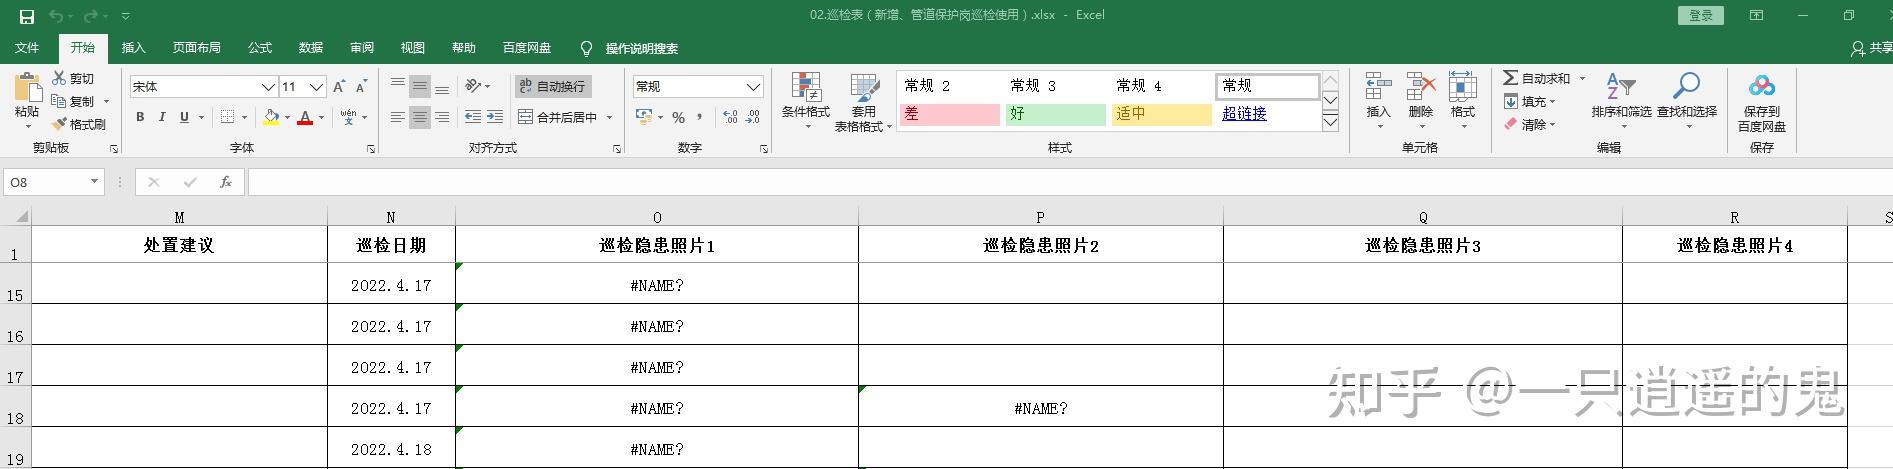Open the text orientation tool
Screen dimensions: 1893x469
(473, 86)
